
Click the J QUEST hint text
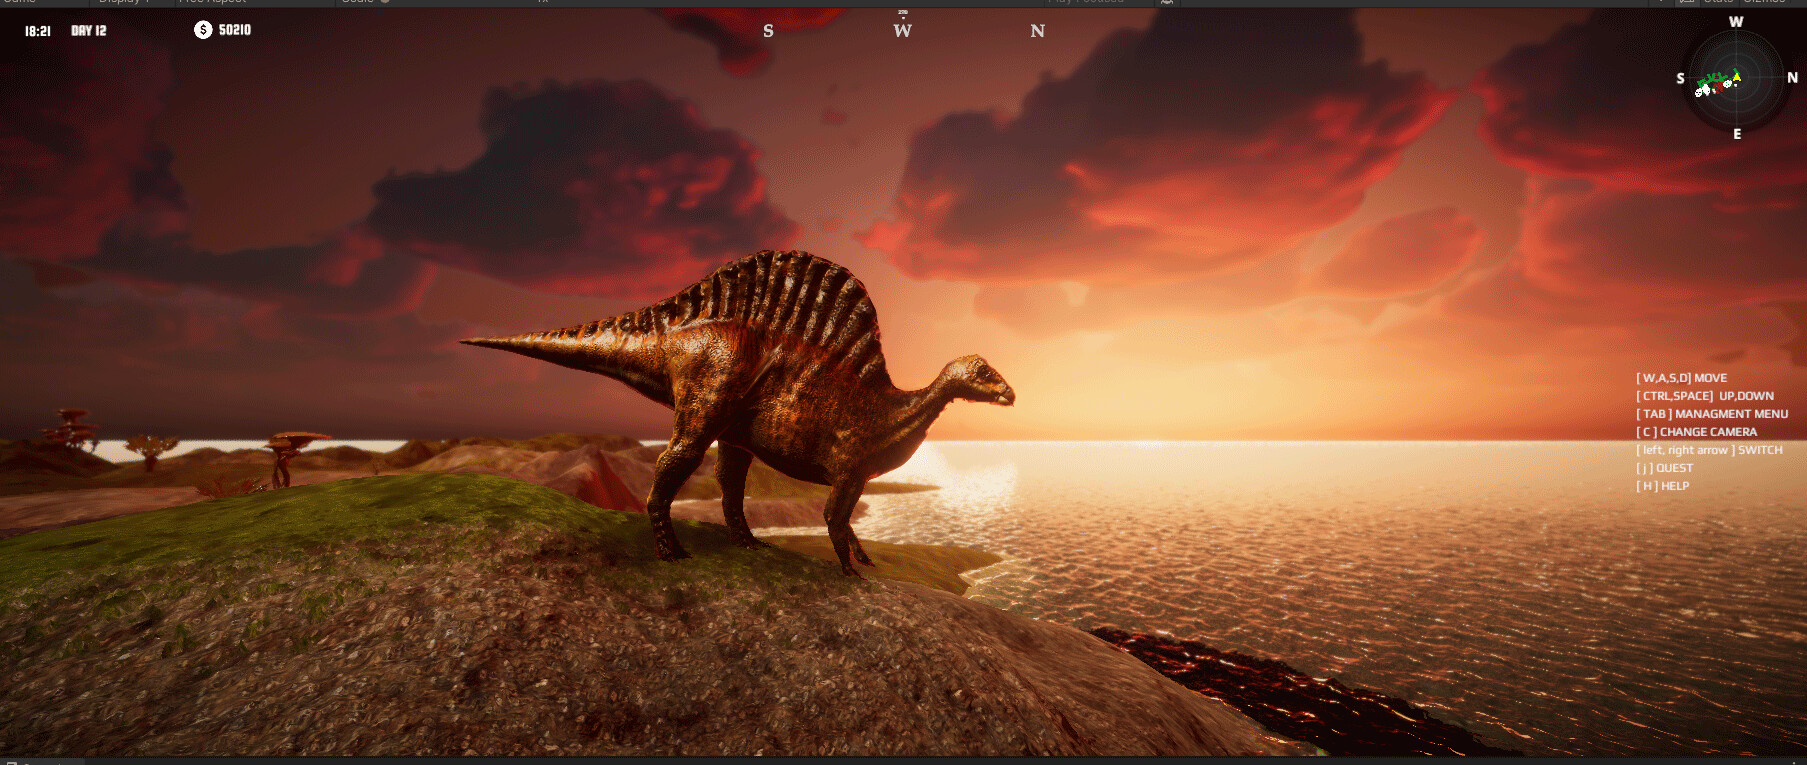(x=1664, y=468)
